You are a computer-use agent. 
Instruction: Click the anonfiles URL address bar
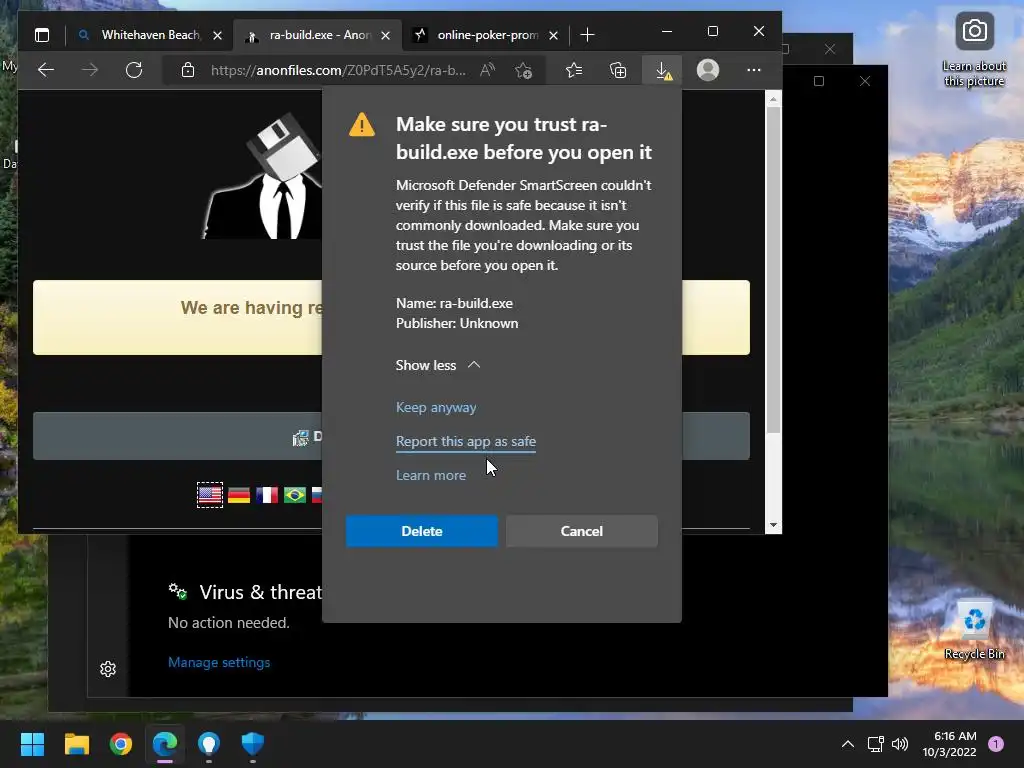(x=338, y=70)
